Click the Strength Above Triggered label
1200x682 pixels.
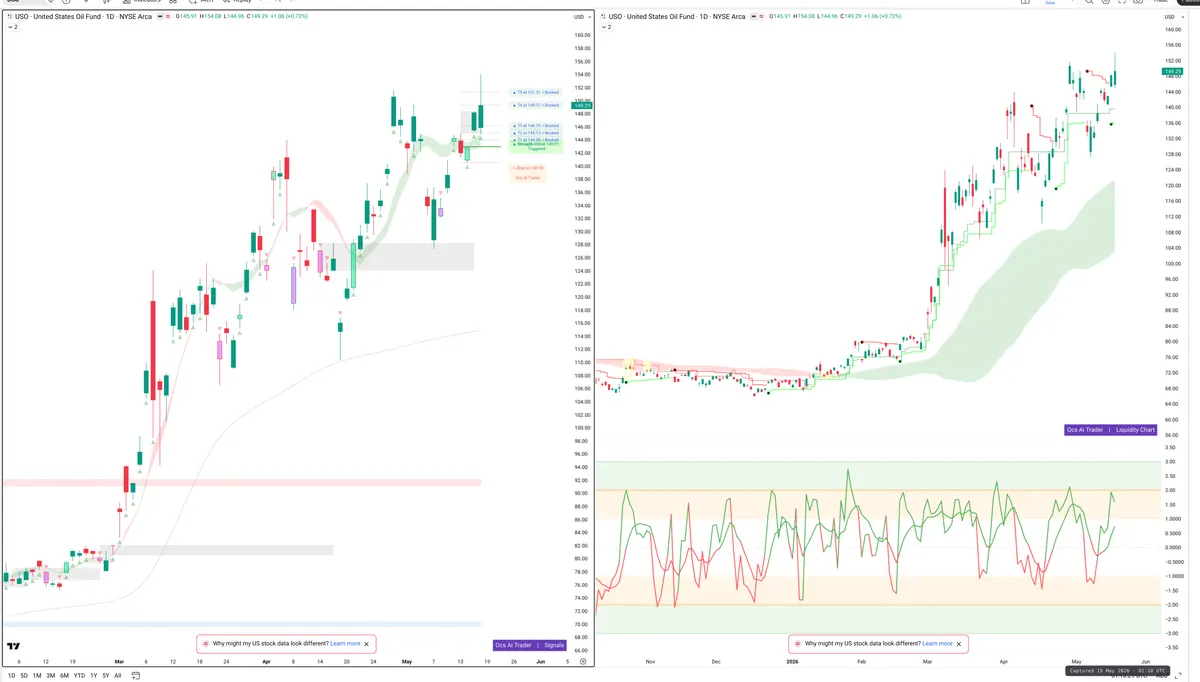[x=535, y=146]
